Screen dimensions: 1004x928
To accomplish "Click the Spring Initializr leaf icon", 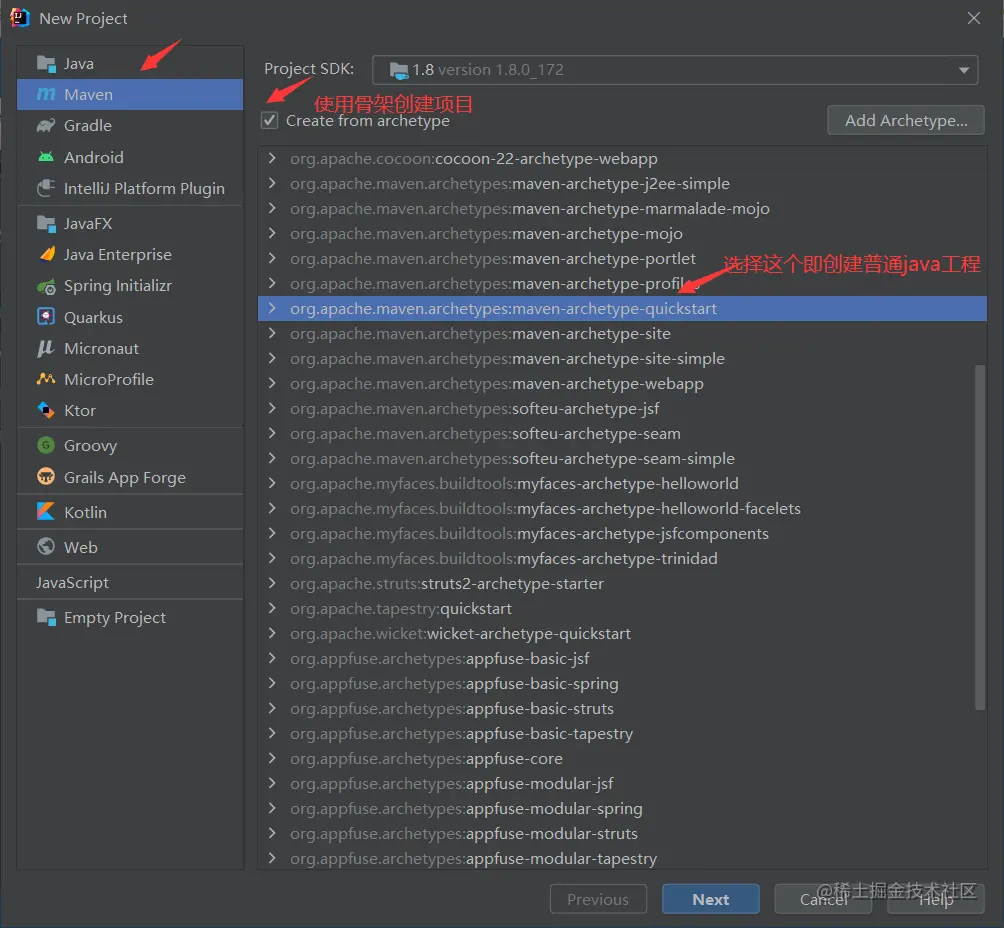I will click(46, 286).
